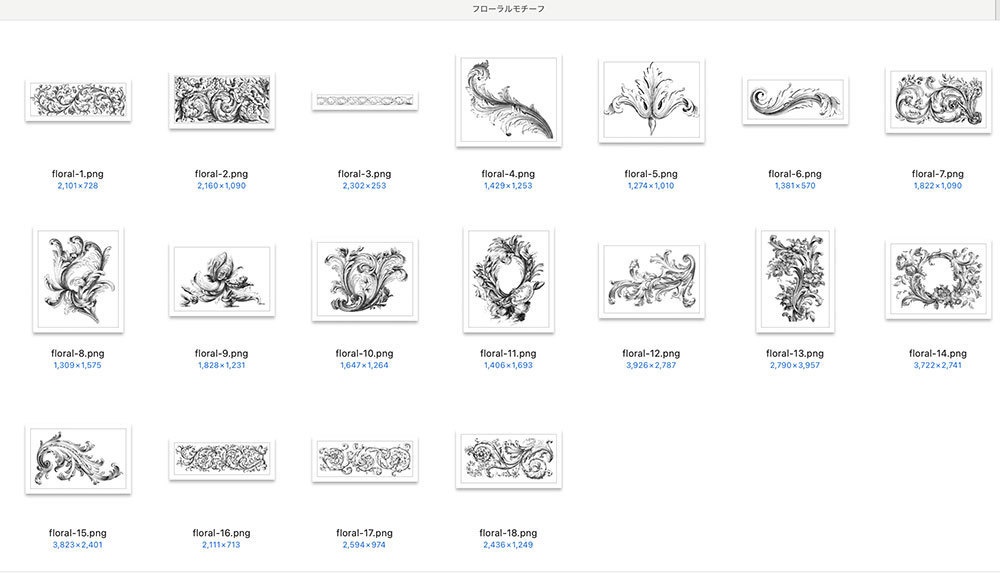Viewport: 1000px width, 573px height.
Task: Click the file name floral-4.png
Action: coord(508,174)
